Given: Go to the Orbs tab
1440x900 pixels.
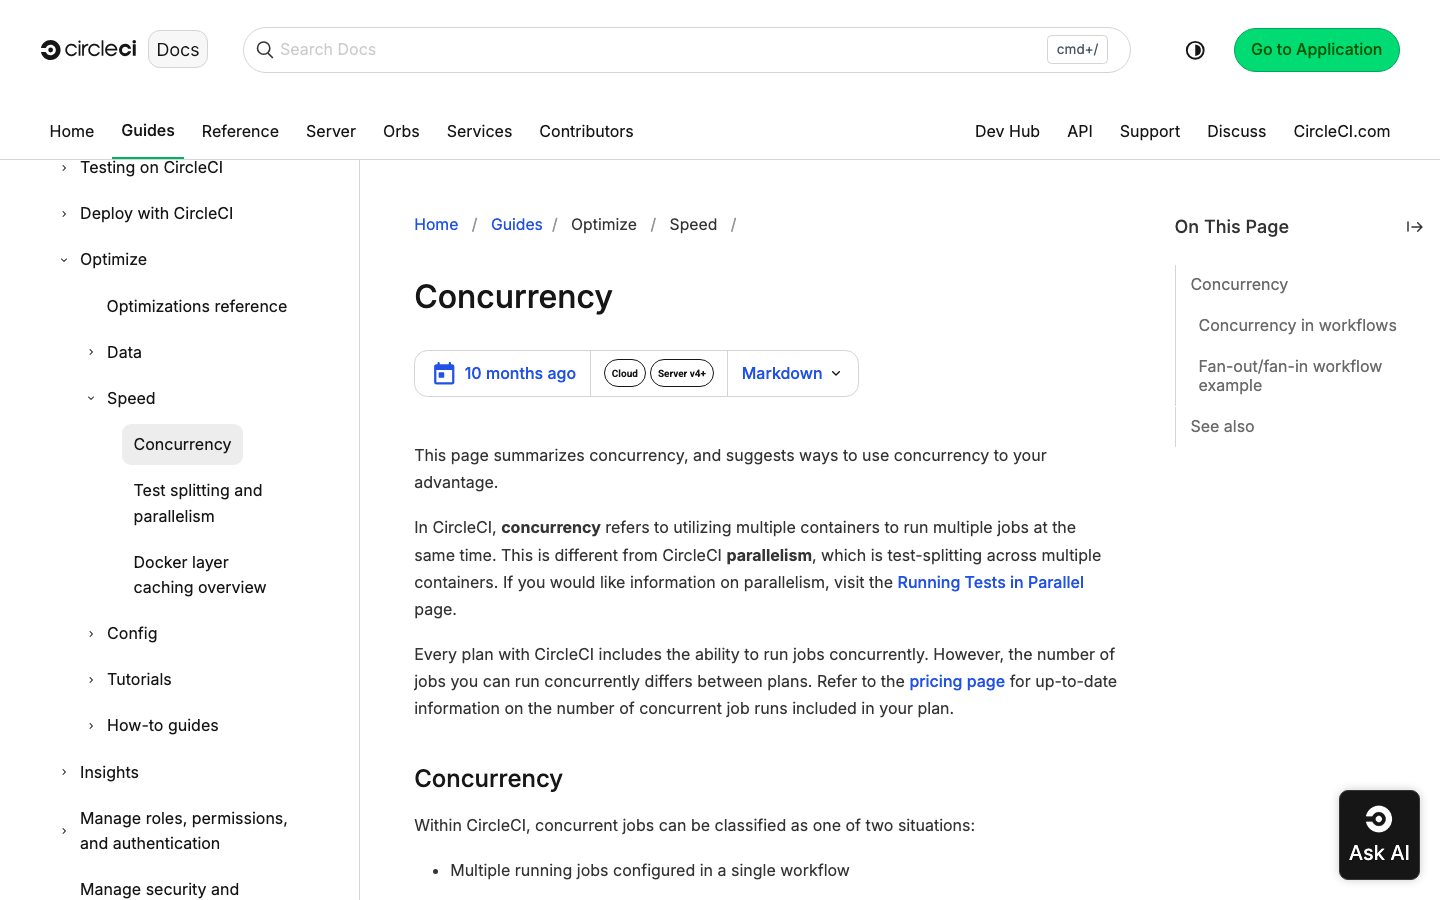Looking at the screenshot, I should tap(401, 131).
